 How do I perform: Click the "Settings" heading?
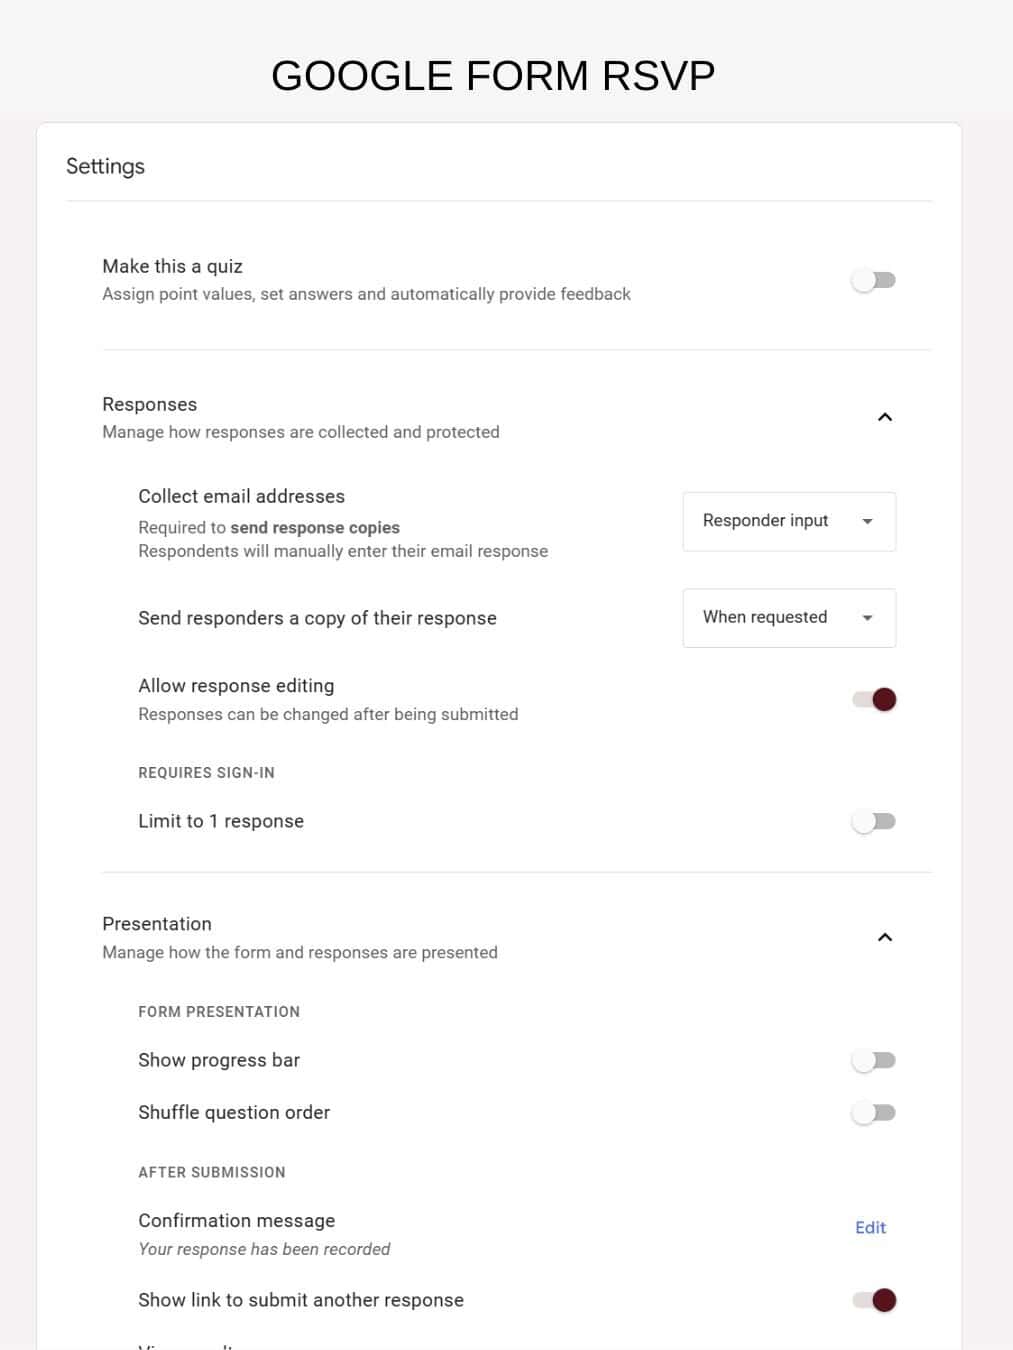click(105, 167)
